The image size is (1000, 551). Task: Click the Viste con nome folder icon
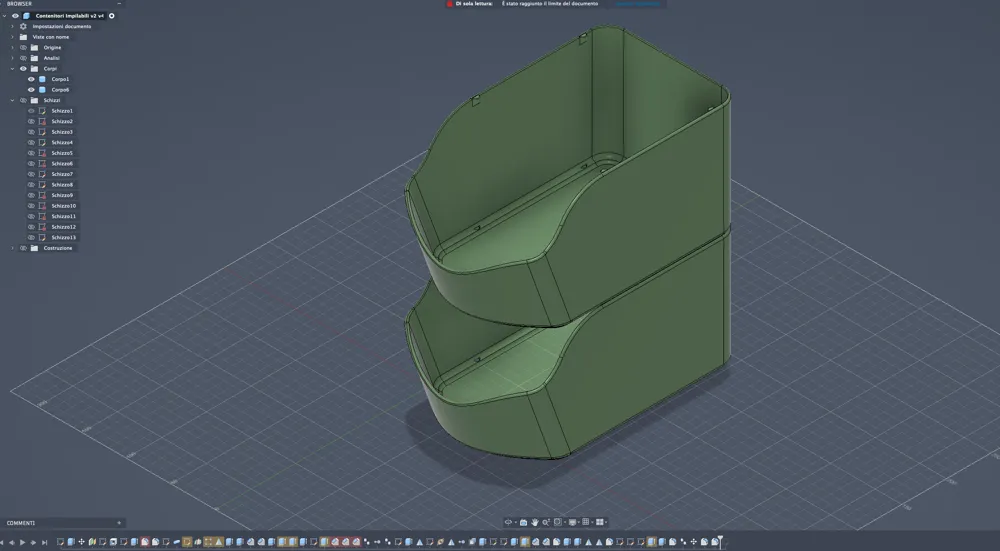[24, 37]
